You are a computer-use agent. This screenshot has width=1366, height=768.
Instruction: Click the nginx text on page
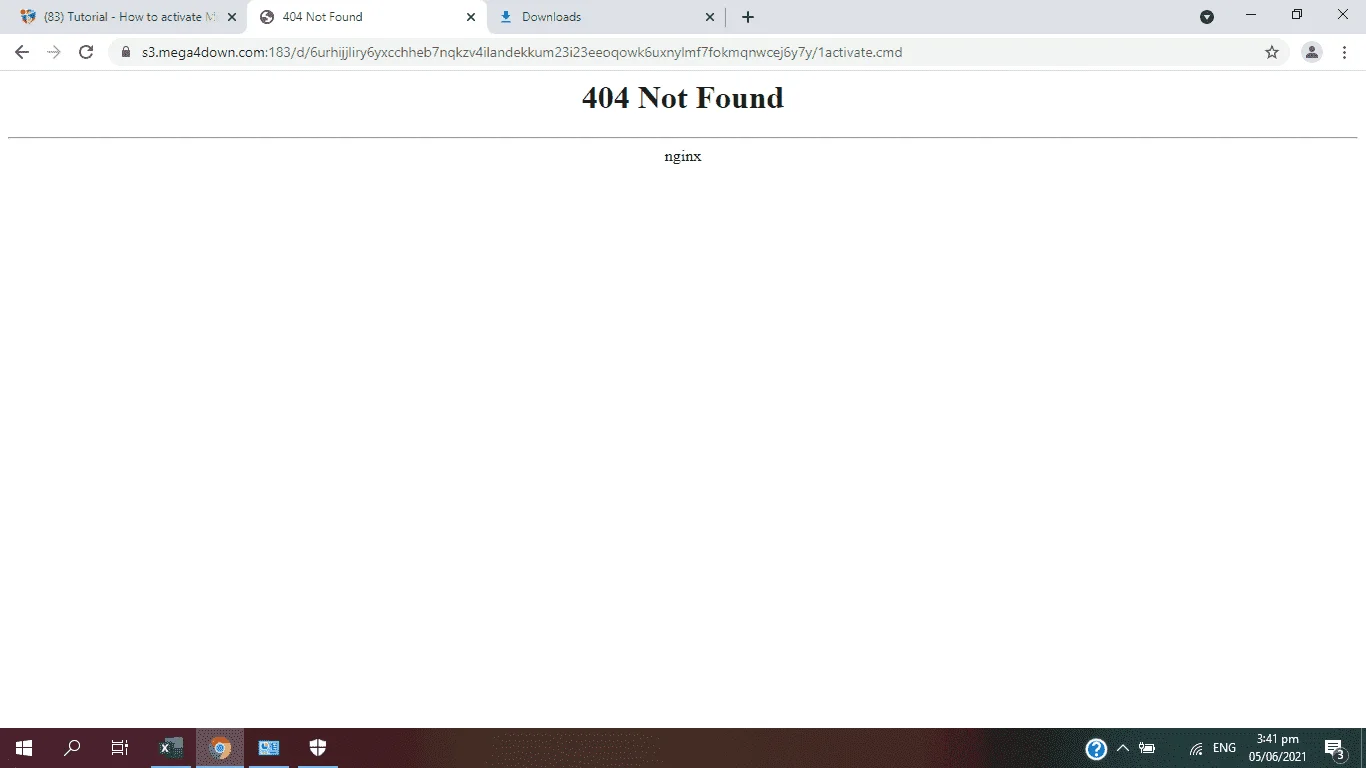tap(683, 156)
